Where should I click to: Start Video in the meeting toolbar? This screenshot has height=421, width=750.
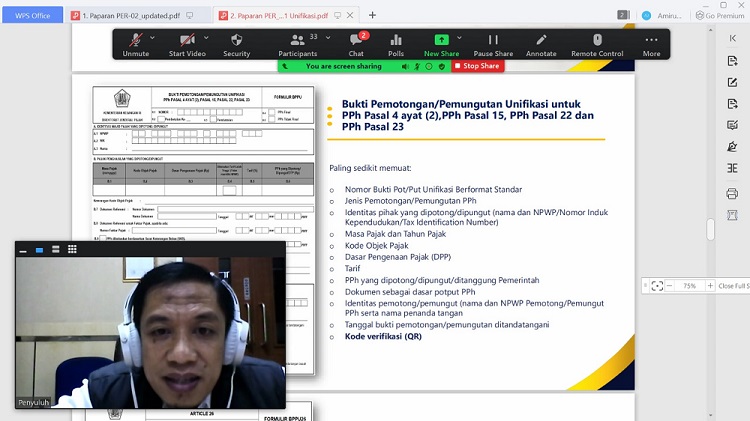pyautogui.click(x=187, y=44)
